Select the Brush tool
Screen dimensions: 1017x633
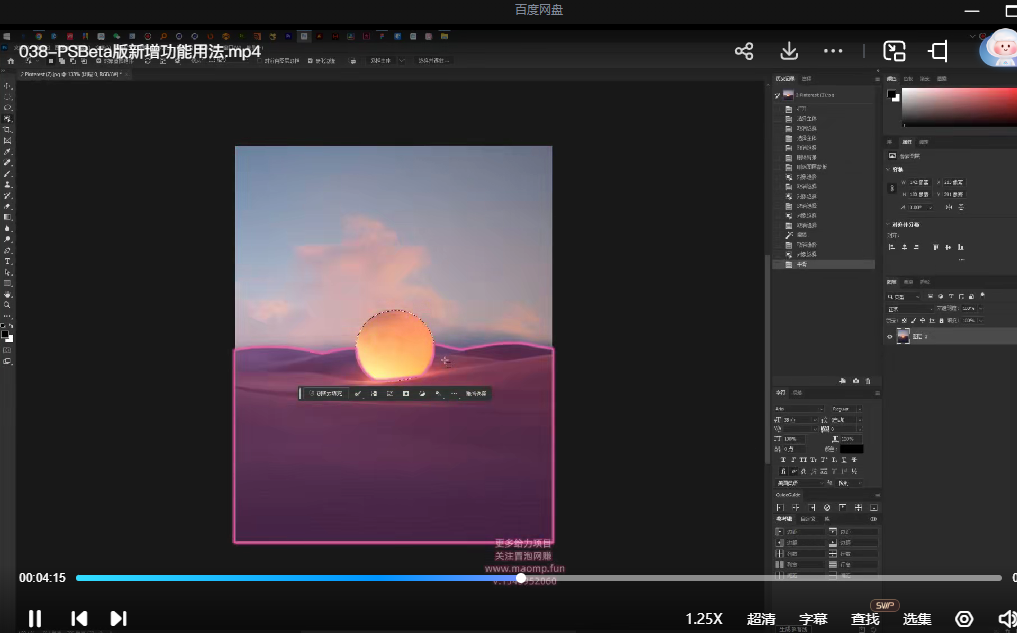[8, 174]
